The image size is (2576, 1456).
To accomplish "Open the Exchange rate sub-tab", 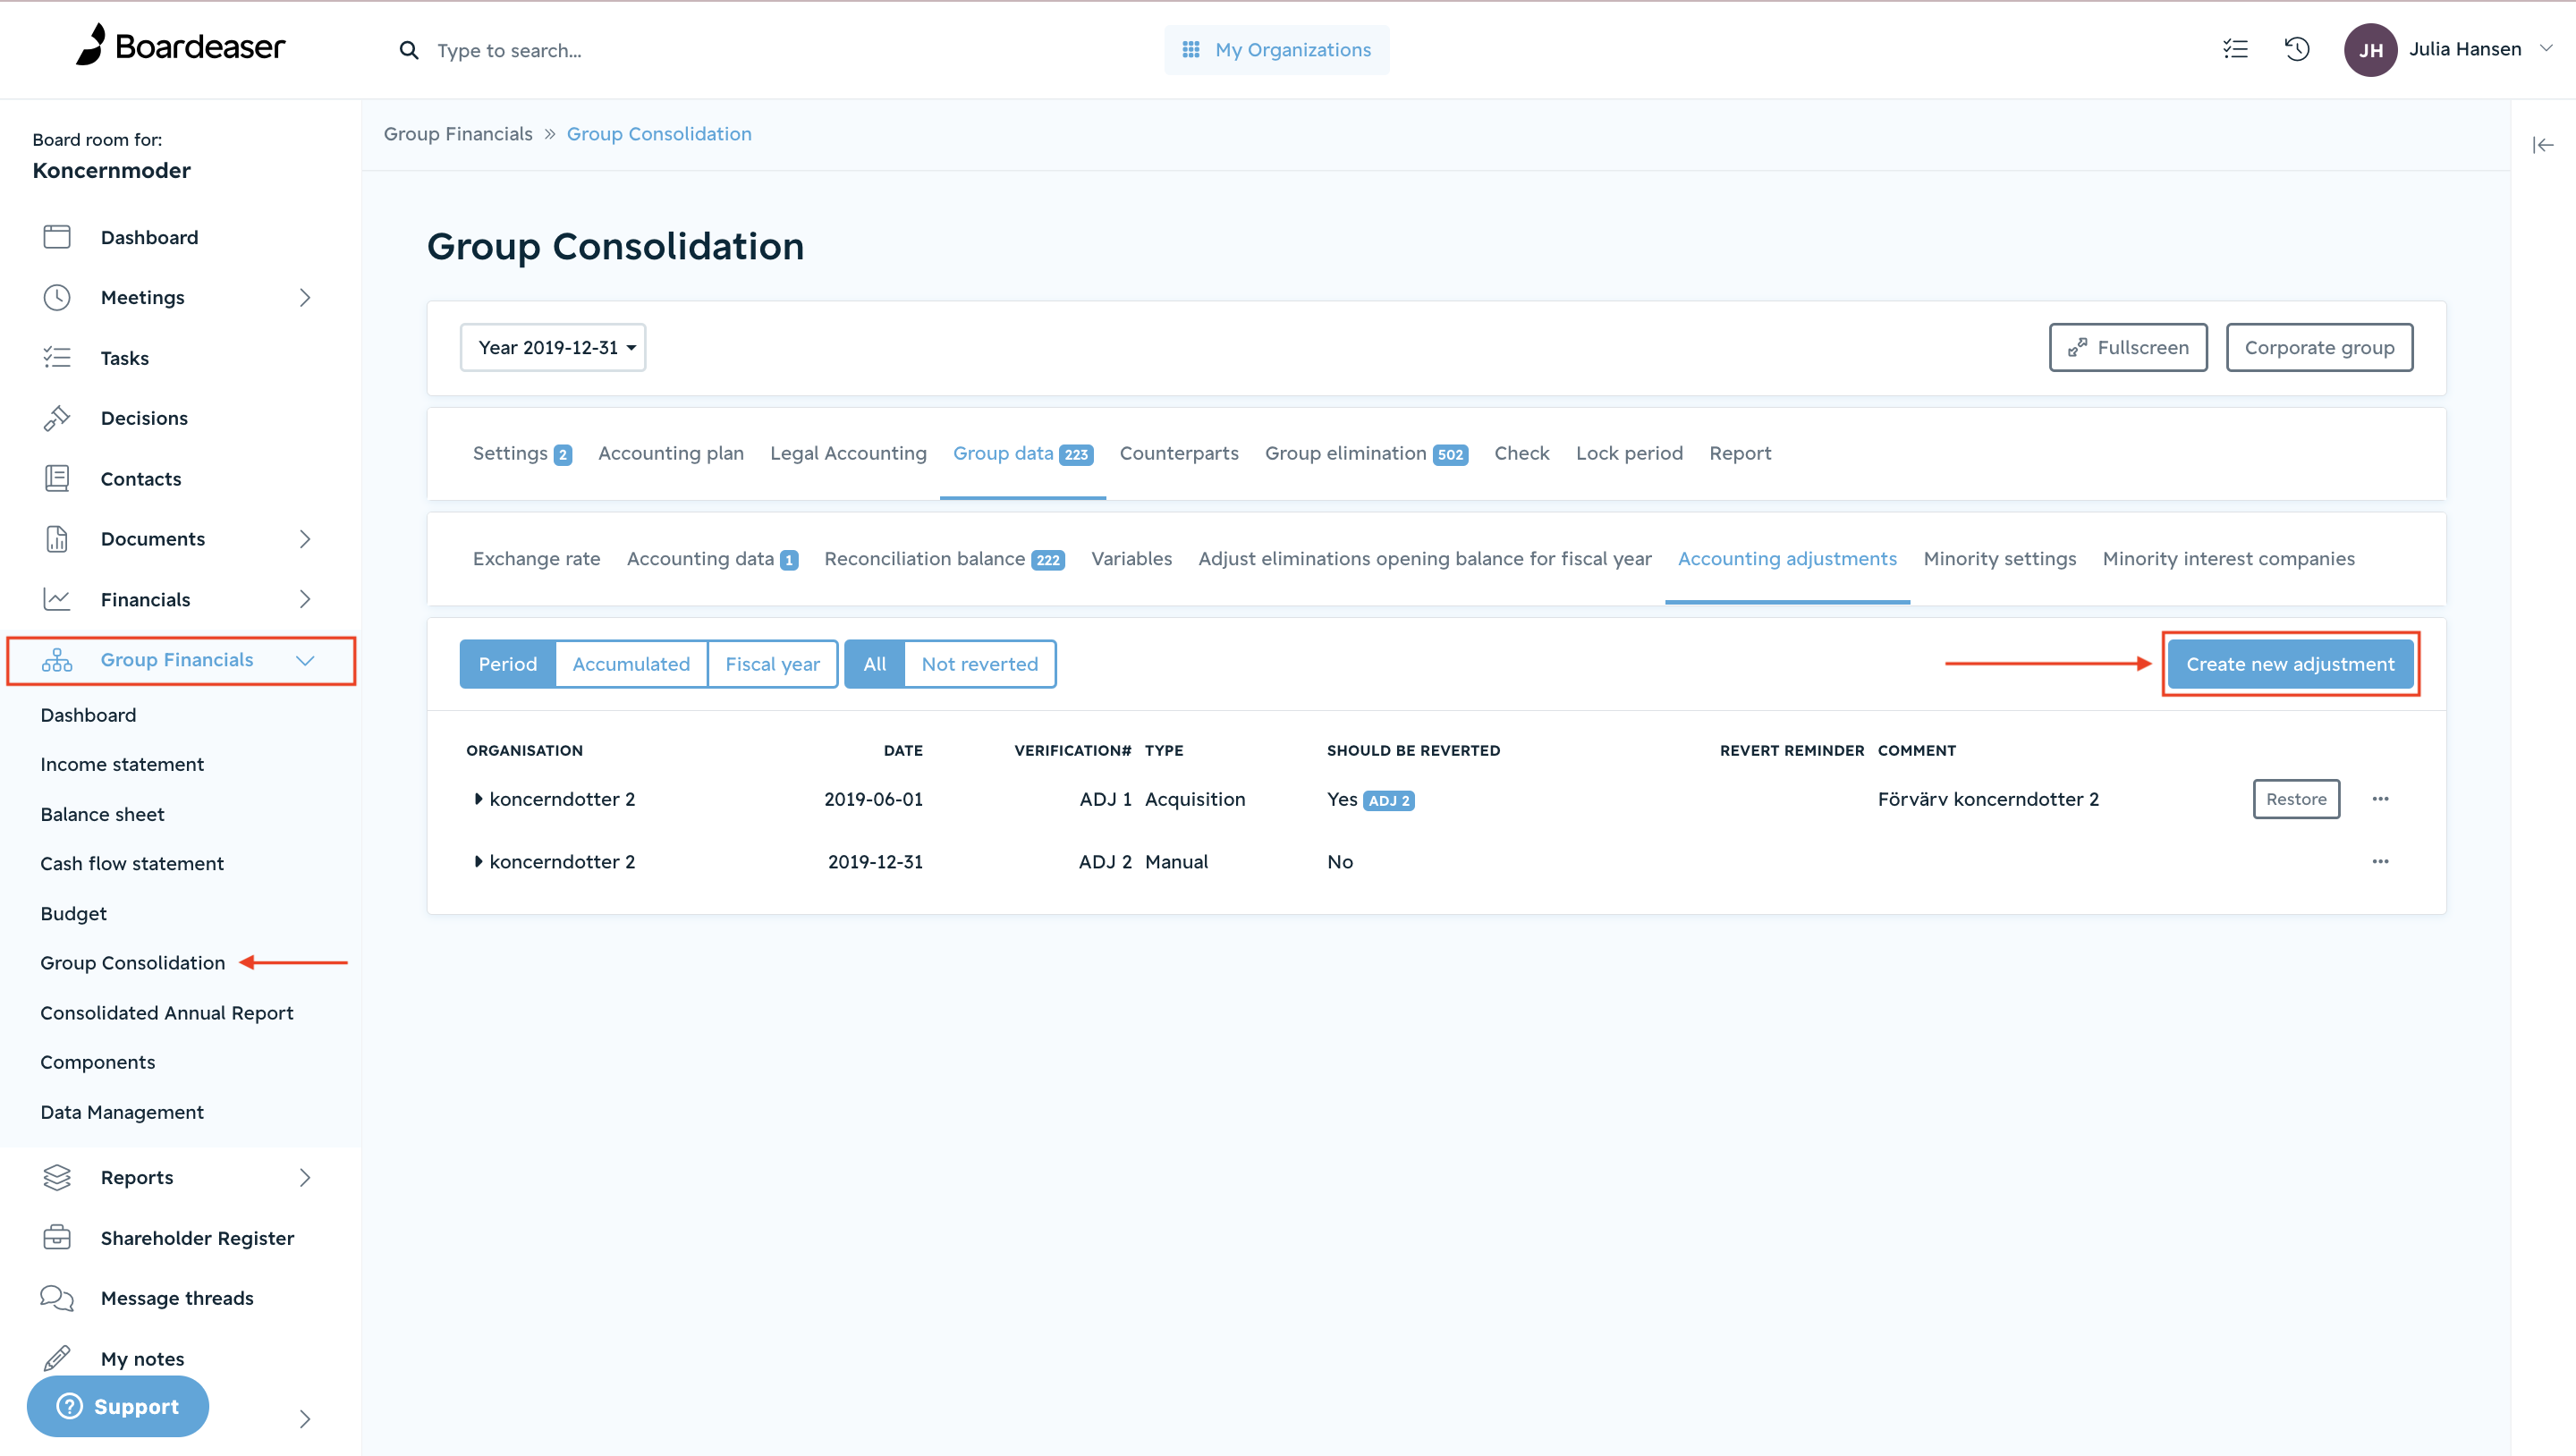I will pos(536,559).
